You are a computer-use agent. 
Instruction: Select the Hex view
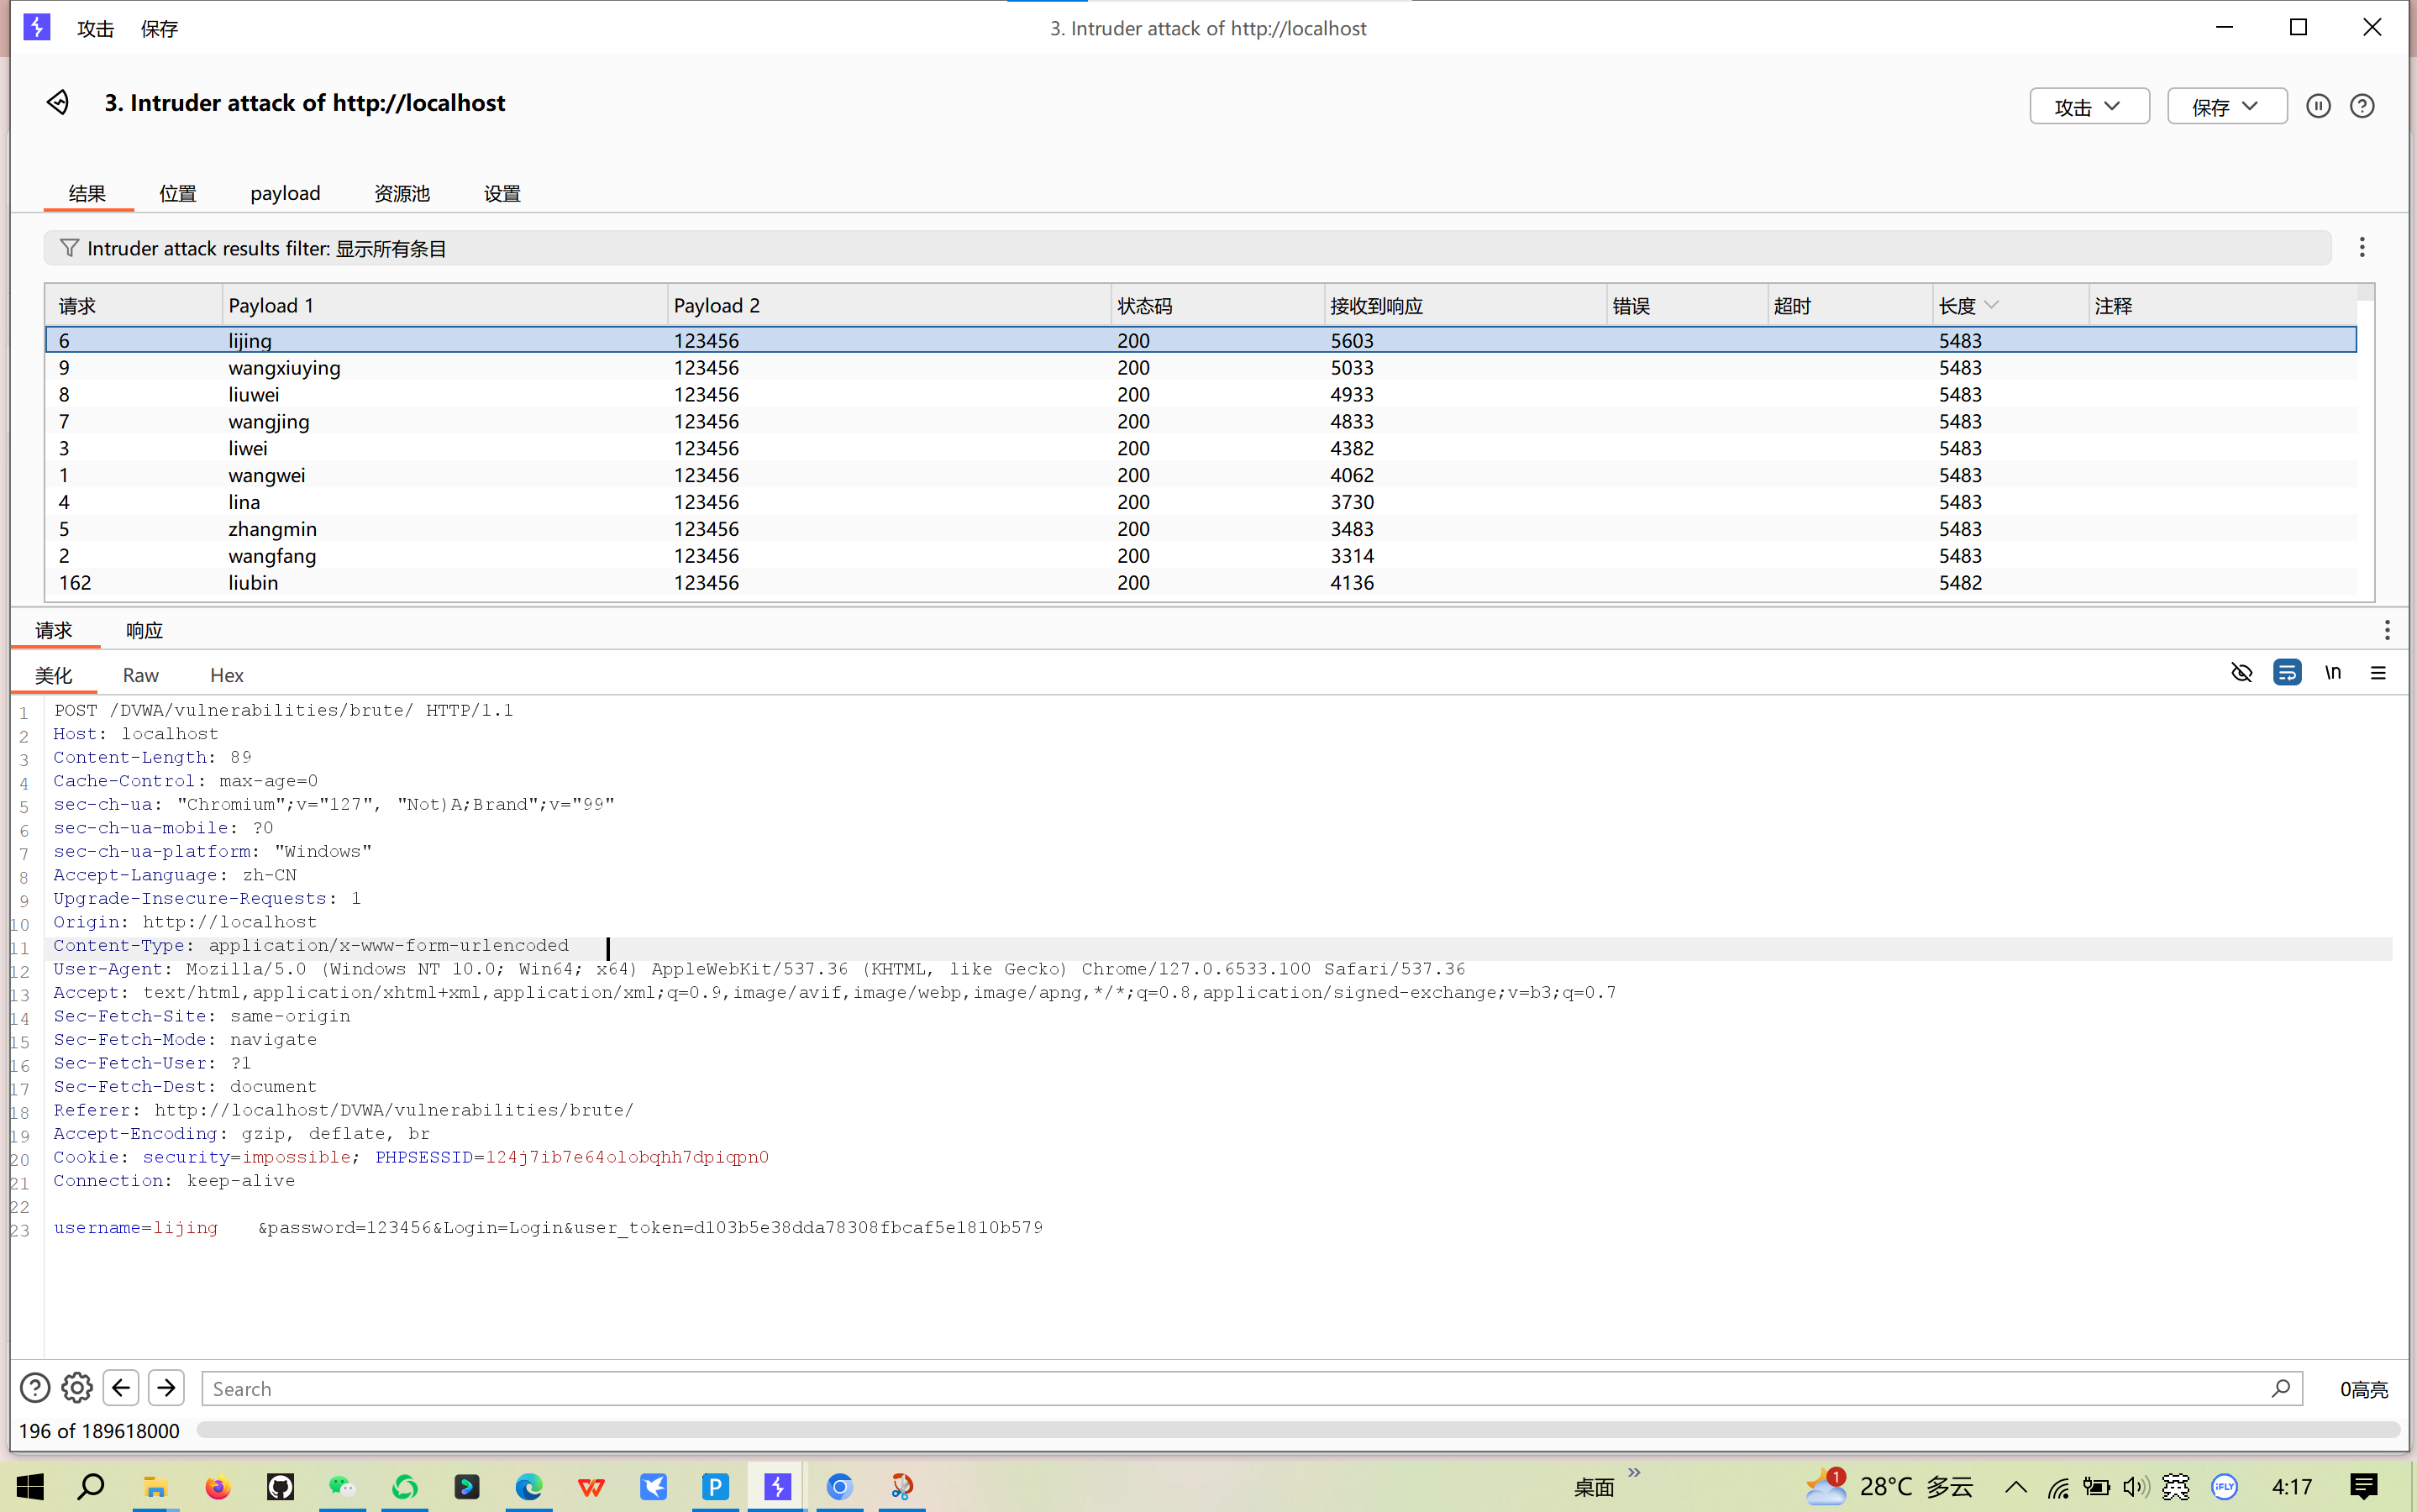tap(226, 675)
